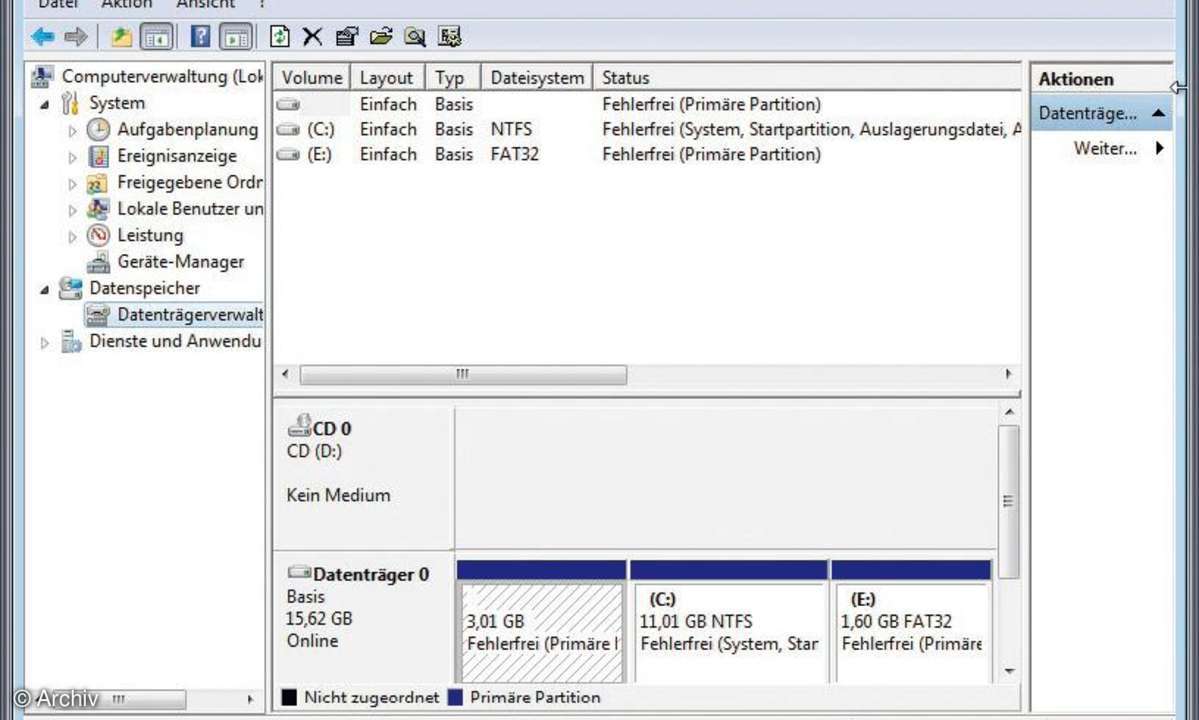
Task: Click the magnifier explore icon in toolbar
Action: pos(415,36)
